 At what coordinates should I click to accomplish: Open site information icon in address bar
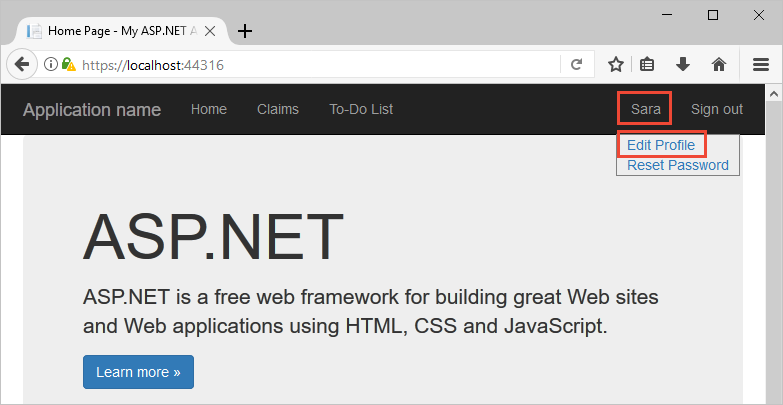(x=50, y=64)
